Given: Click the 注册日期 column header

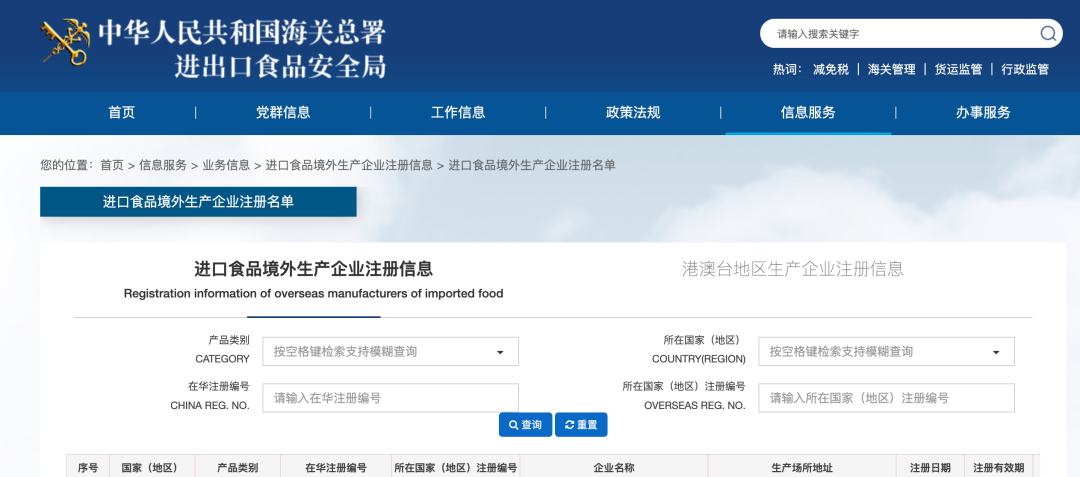Looking at the screenshot, I should [x=930, y=468].
